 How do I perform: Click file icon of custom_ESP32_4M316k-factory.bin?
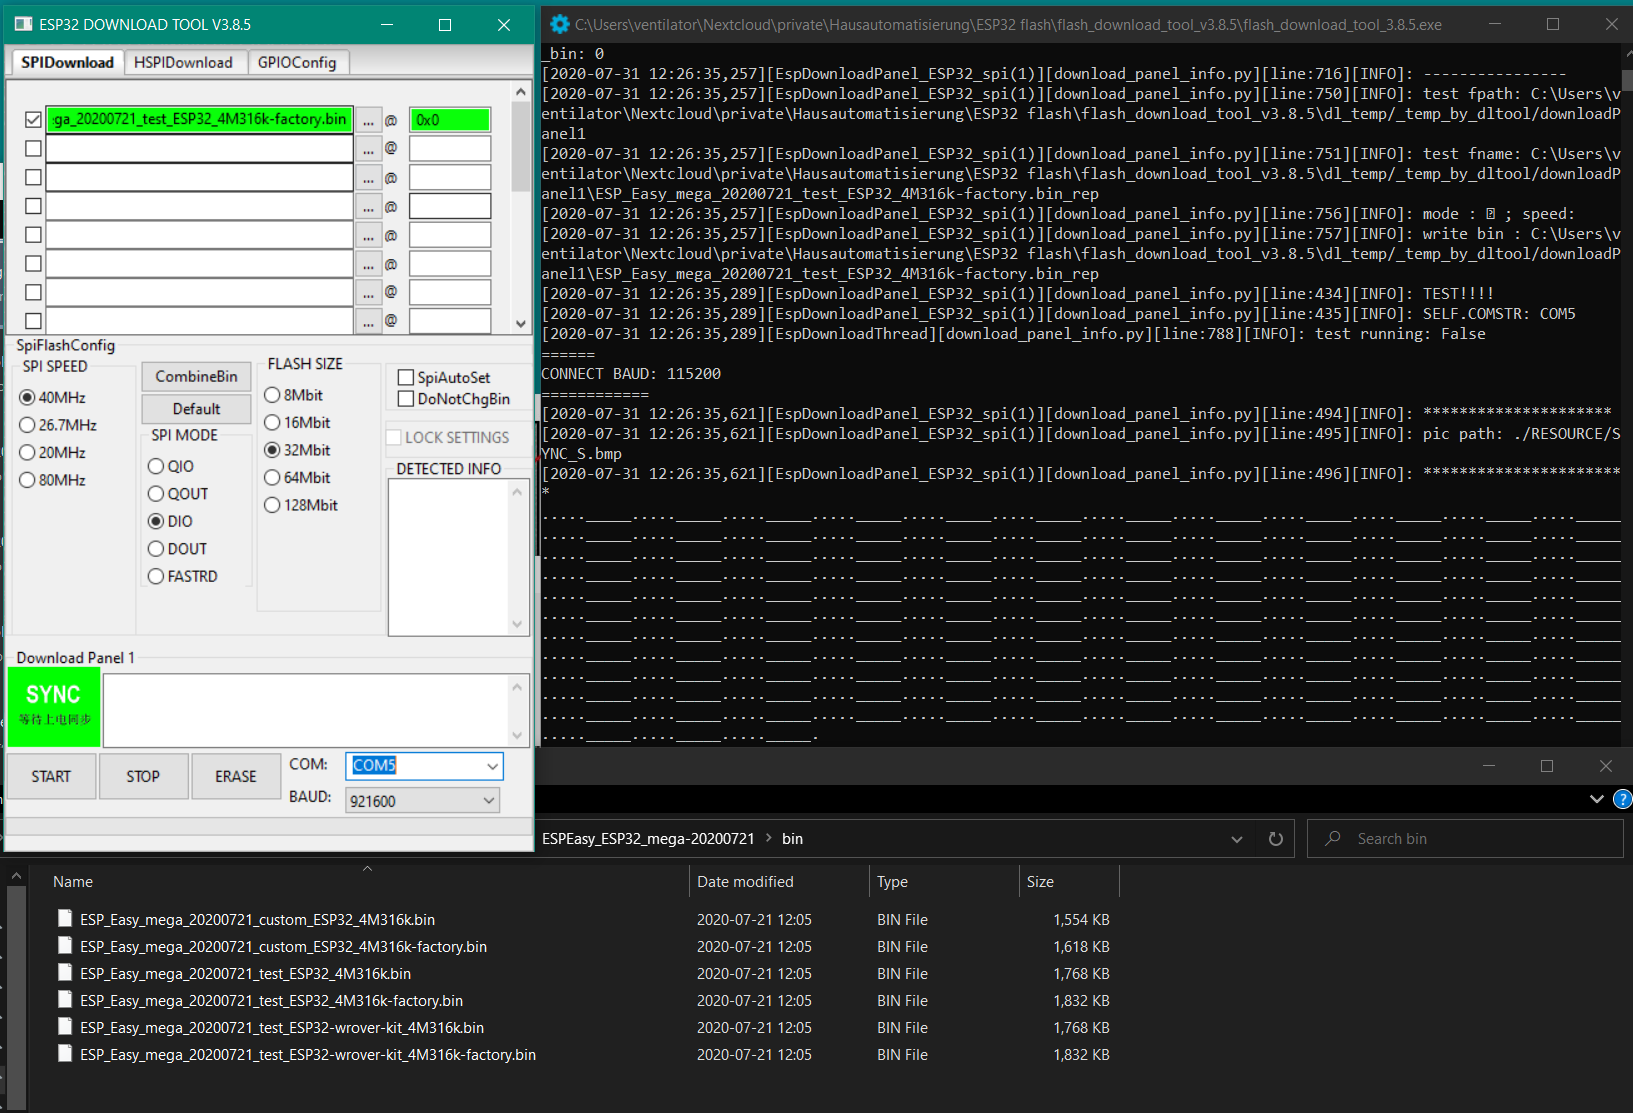(65, 946)
